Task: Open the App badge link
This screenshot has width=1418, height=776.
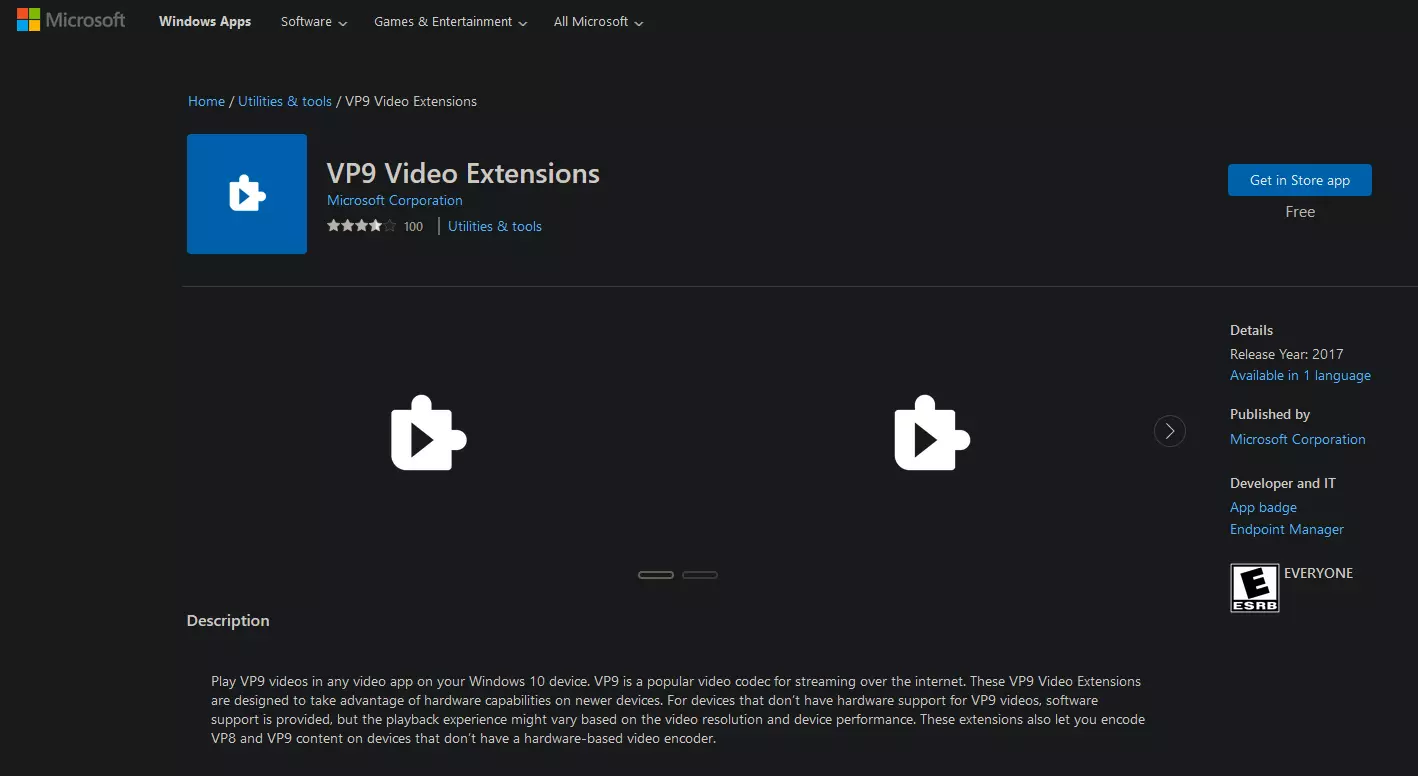Action: pyautogui.click(x=1263, y=508)
